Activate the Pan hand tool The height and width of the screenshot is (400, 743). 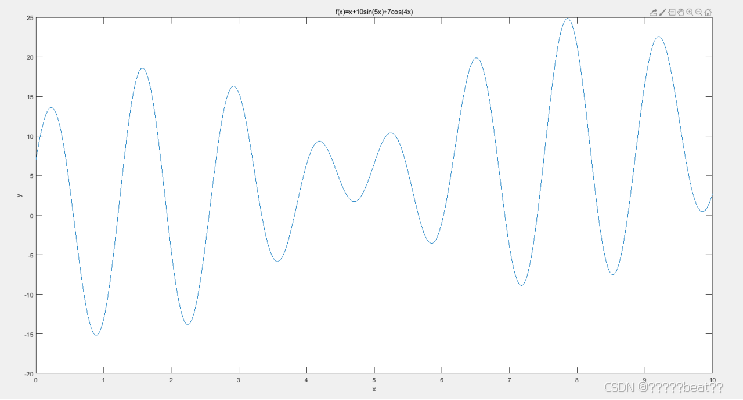coord(680,12)
